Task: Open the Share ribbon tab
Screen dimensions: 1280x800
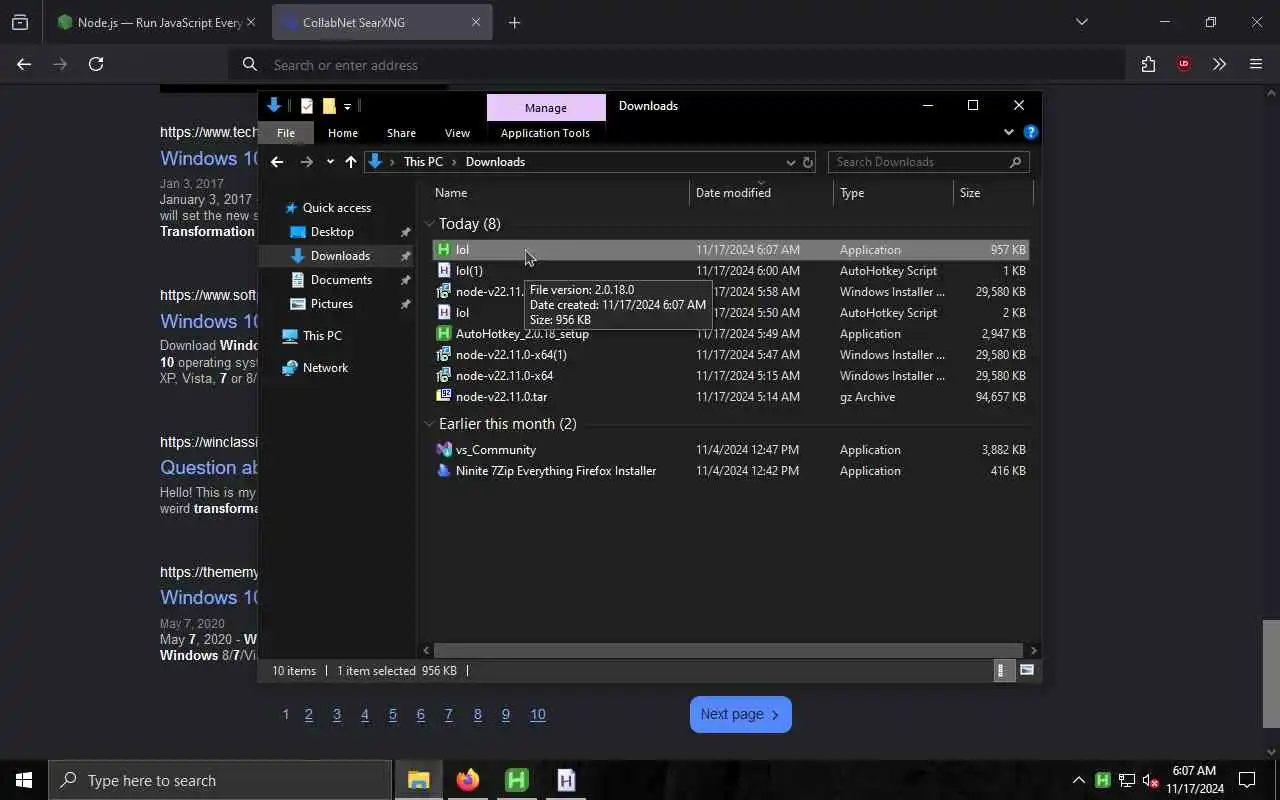Action: [x=401, y=133]
